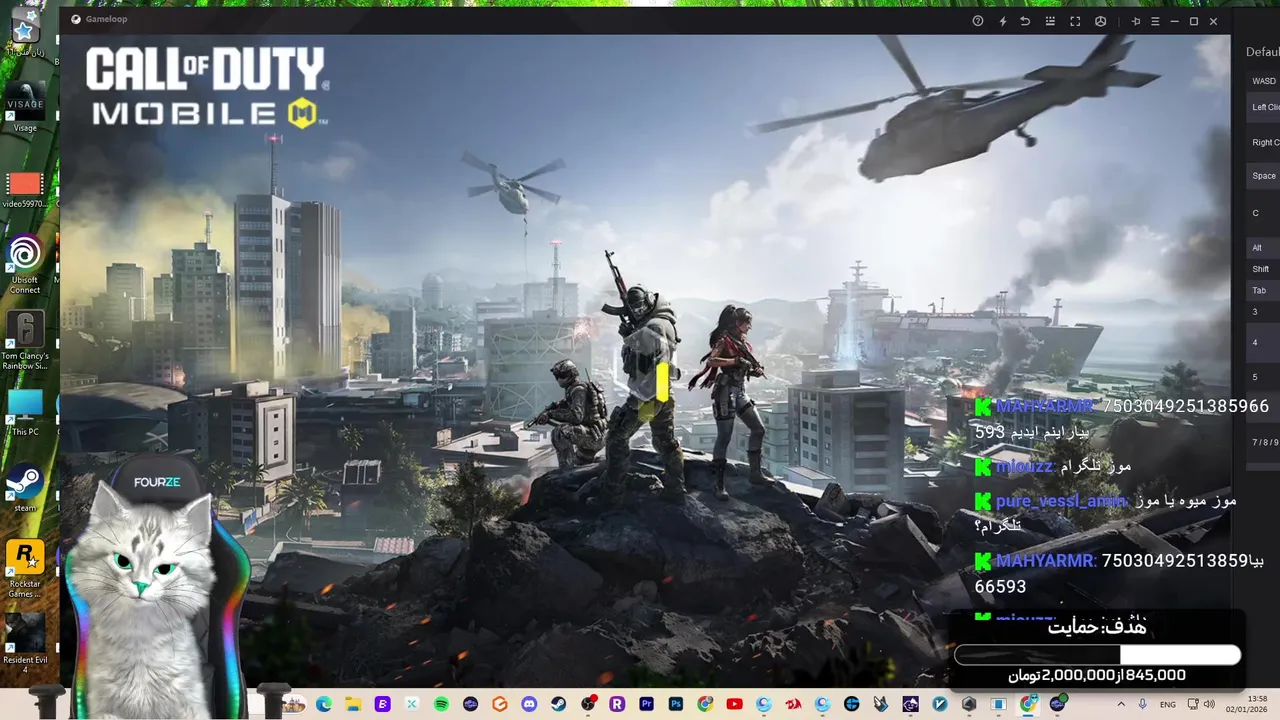Viewport: 1280px width, 720px height.
Task: Select the key 5 mapping row
Action: tap(1263, 377)
